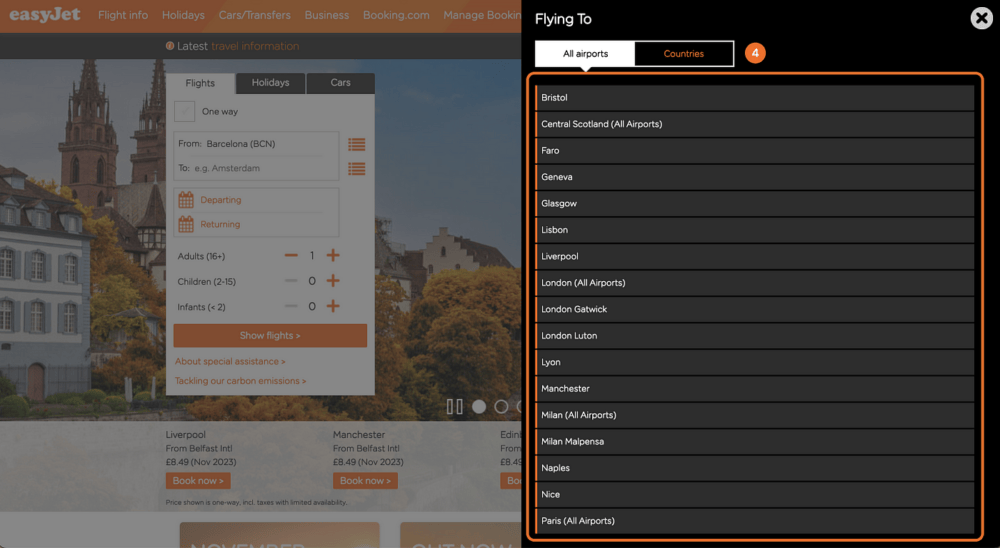Open About special assistance link

pyautogui.click(x=230, y=361)
